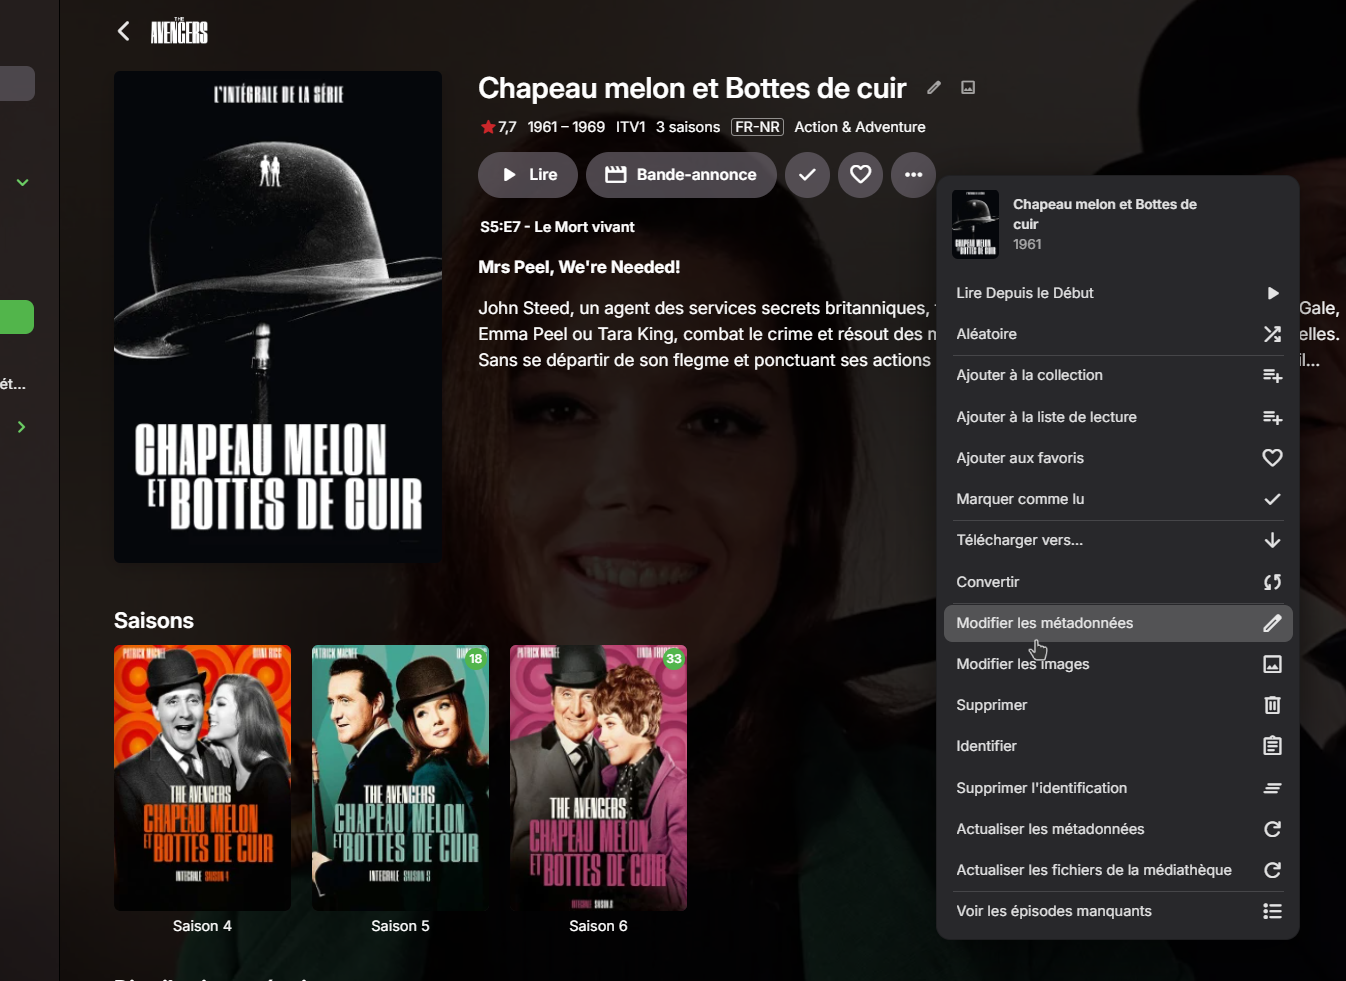Click the image icon beside the show title

pos(968,87)
